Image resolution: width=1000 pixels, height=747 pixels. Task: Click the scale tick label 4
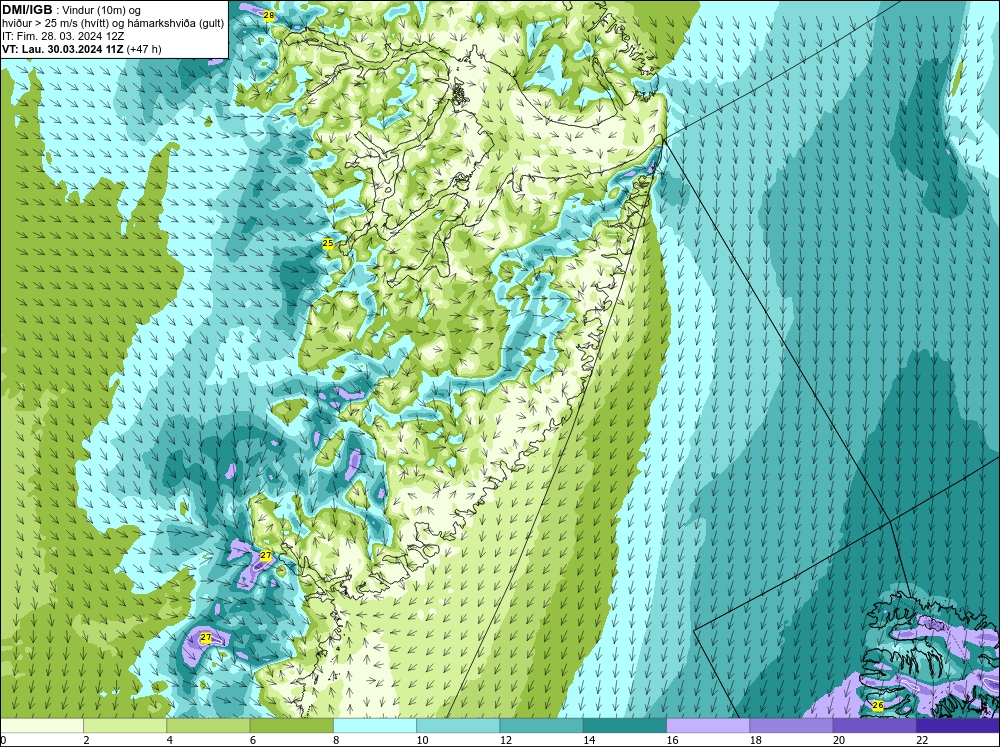[169, 740]
